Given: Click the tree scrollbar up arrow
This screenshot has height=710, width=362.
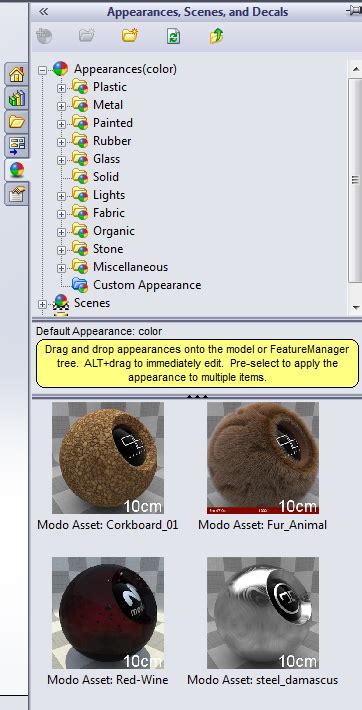Looking at the screenshot, I should coord(355,68).
